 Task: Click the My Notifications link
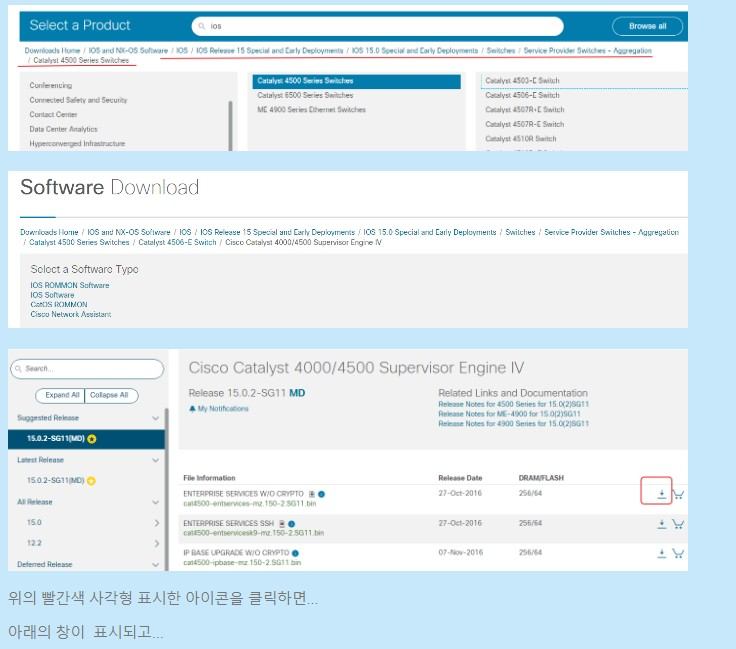[223, 409]
